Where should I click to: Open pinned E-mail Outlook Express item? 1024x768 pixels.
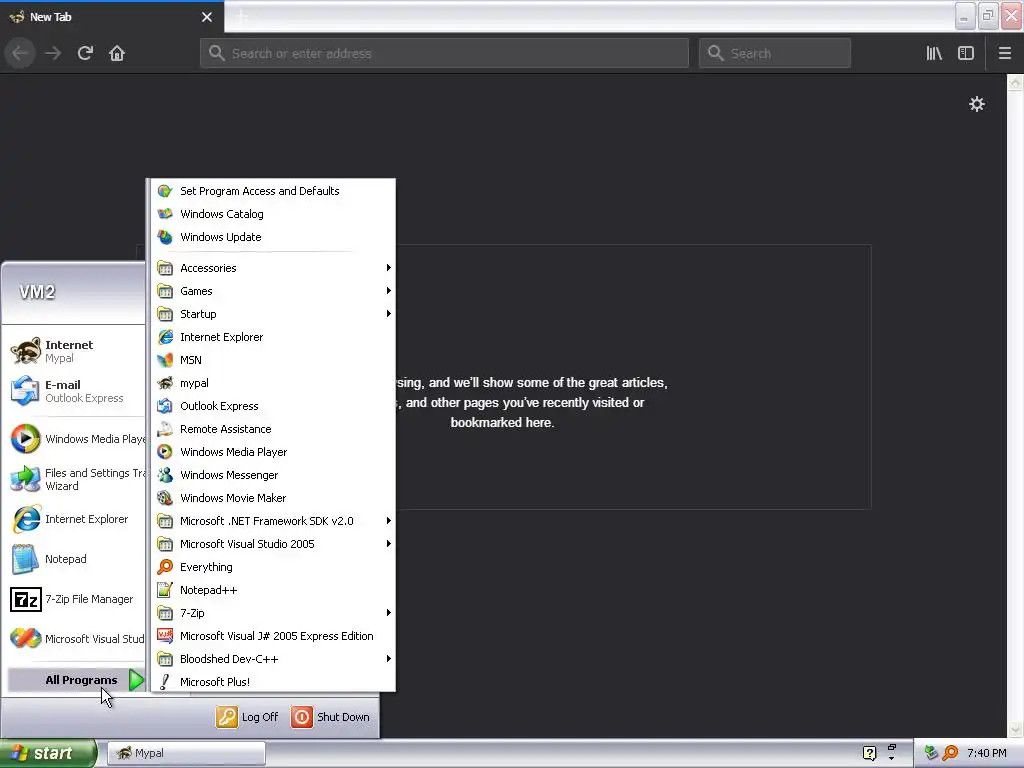click(x=75, y=391)
